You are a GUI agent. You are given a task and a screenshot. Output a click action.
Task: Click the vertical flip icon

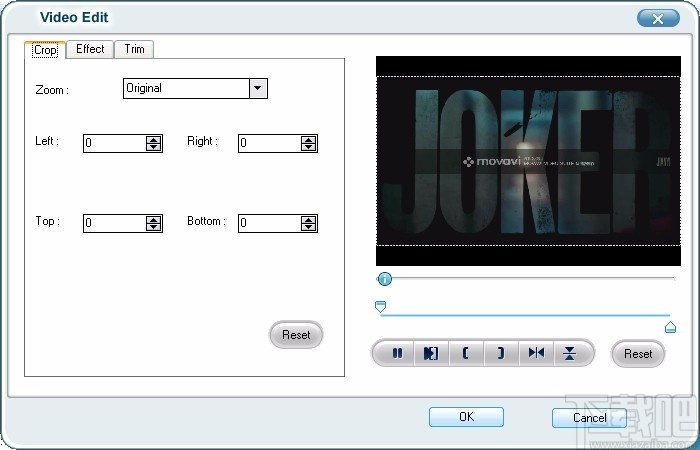tap(570, 353)
